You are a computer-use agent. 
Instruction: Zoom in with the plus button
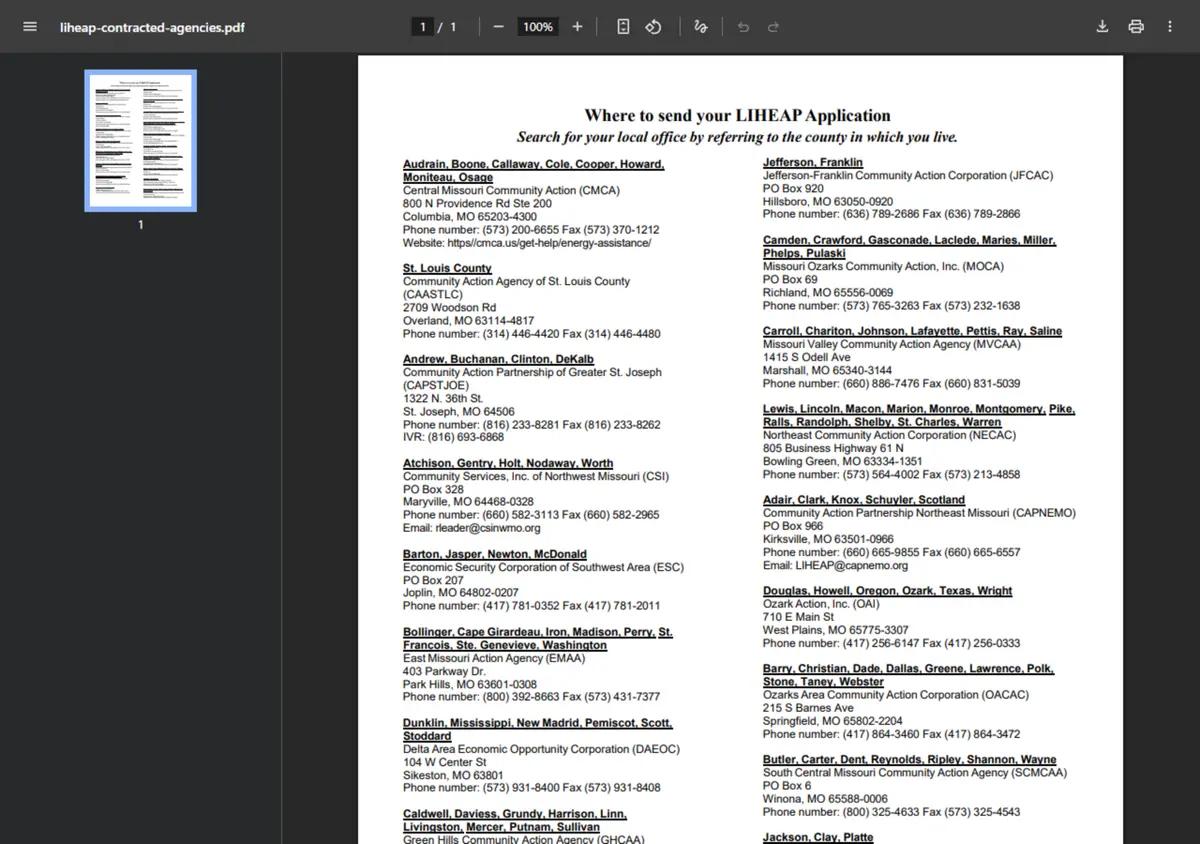577,27
